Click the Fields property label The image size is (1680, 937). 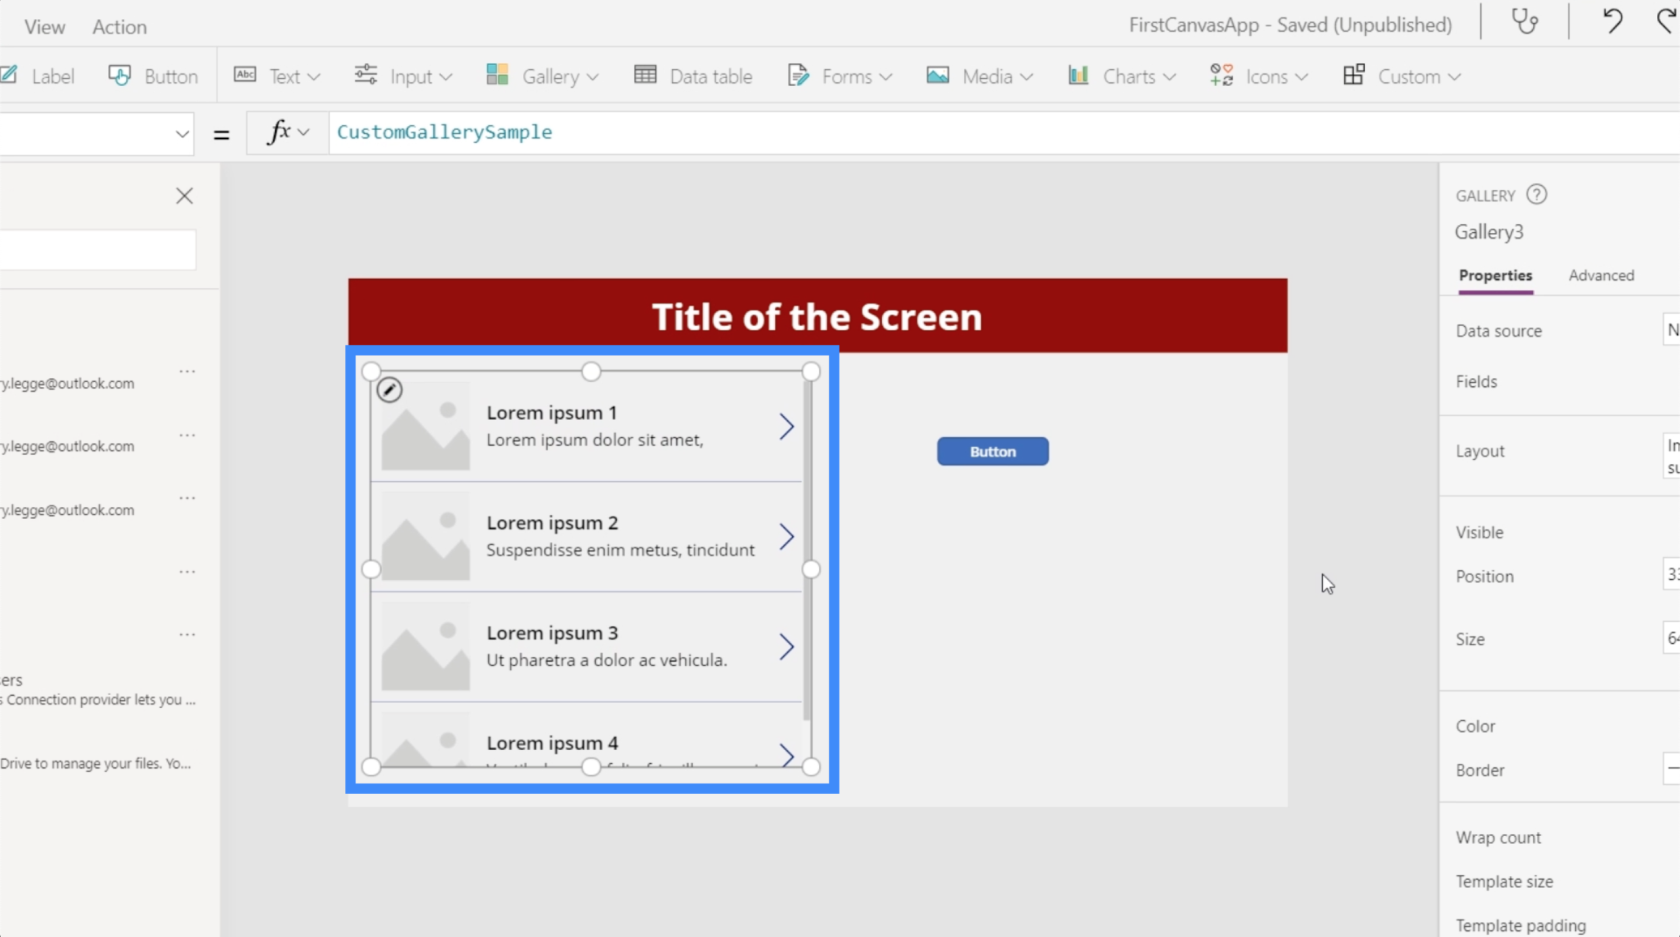1476,381
